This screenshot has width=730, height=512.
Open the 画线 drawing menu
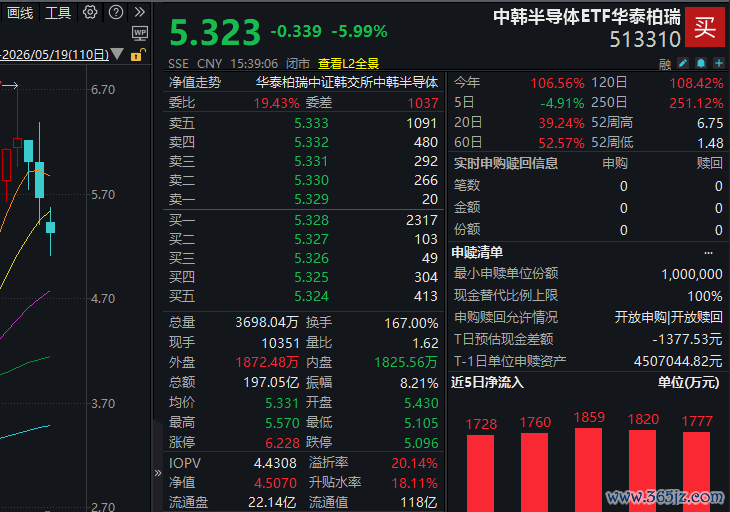(20, 13)
